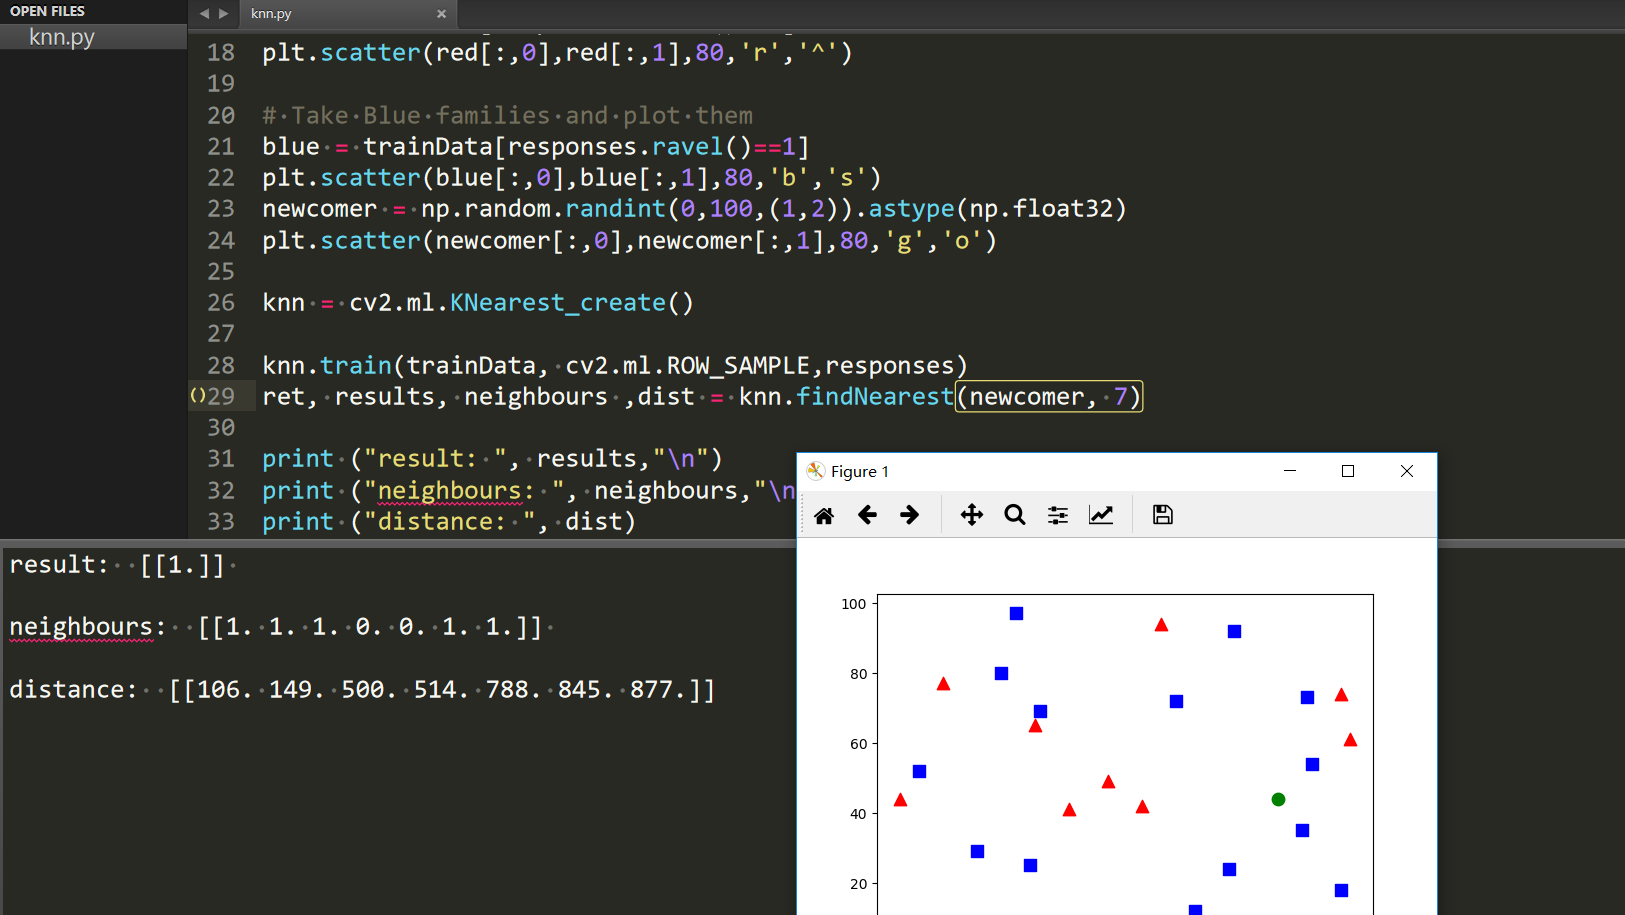Click the OPEN FILES sidebar header
1625x915 pixels.
pos(47,11)
